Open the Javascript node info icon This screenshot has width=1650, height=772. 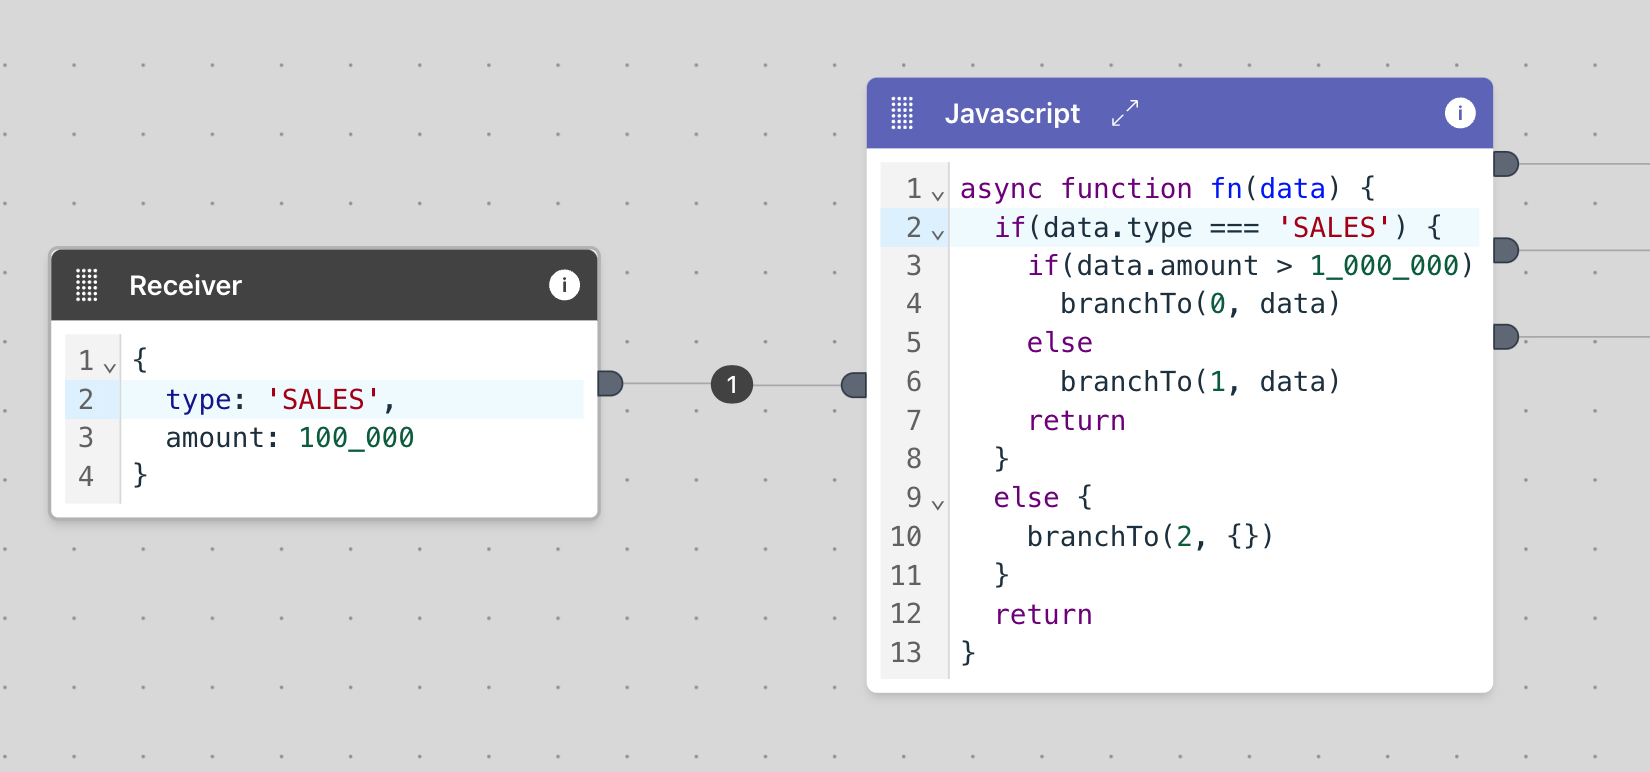point(1459,113)
